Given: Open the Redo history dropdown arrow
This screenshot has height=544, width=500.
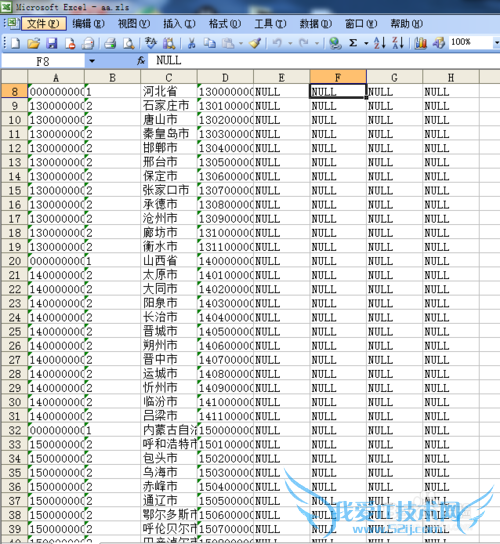Looking at the screenshot, I should coord(317,43).
